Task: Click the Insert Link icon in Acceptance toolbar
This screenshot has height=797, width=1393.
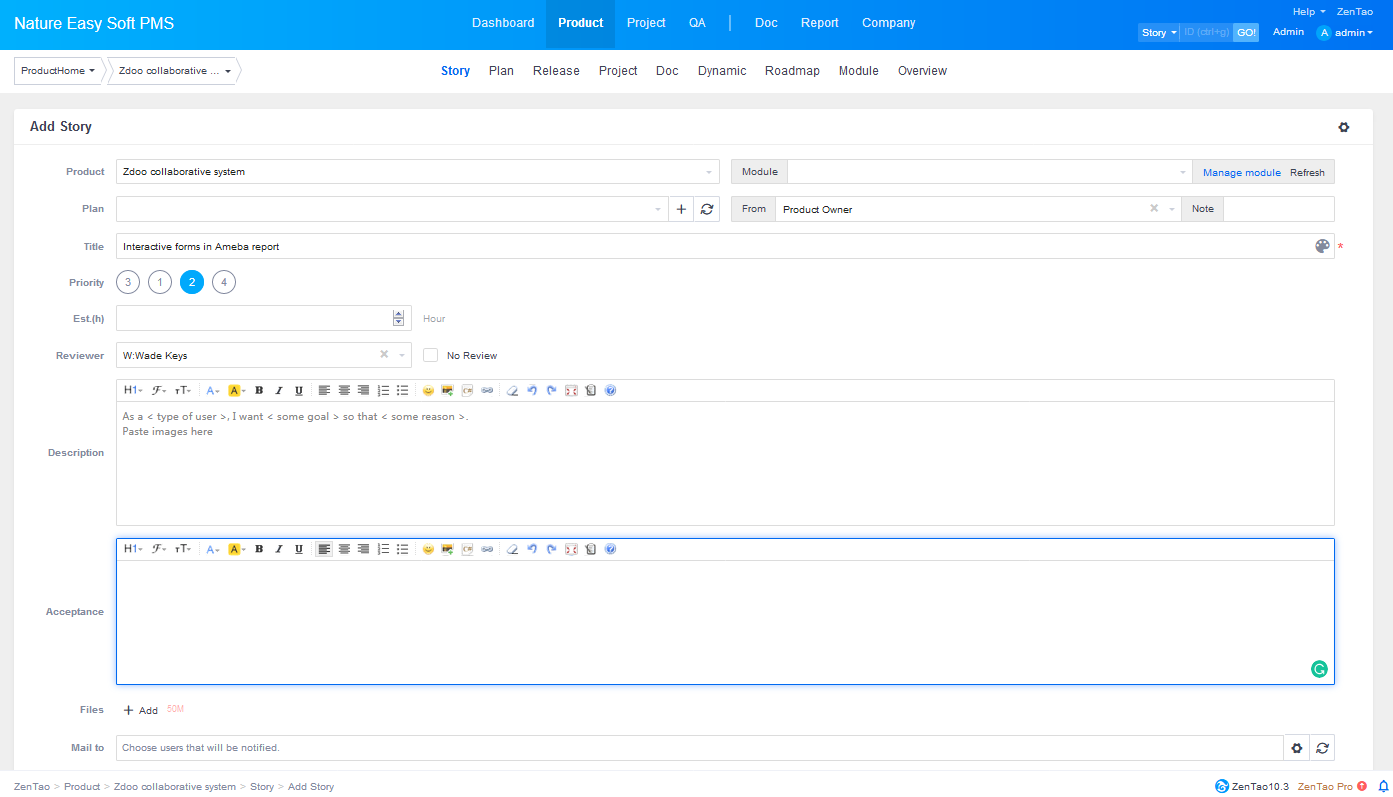Action: pos(487,549)
